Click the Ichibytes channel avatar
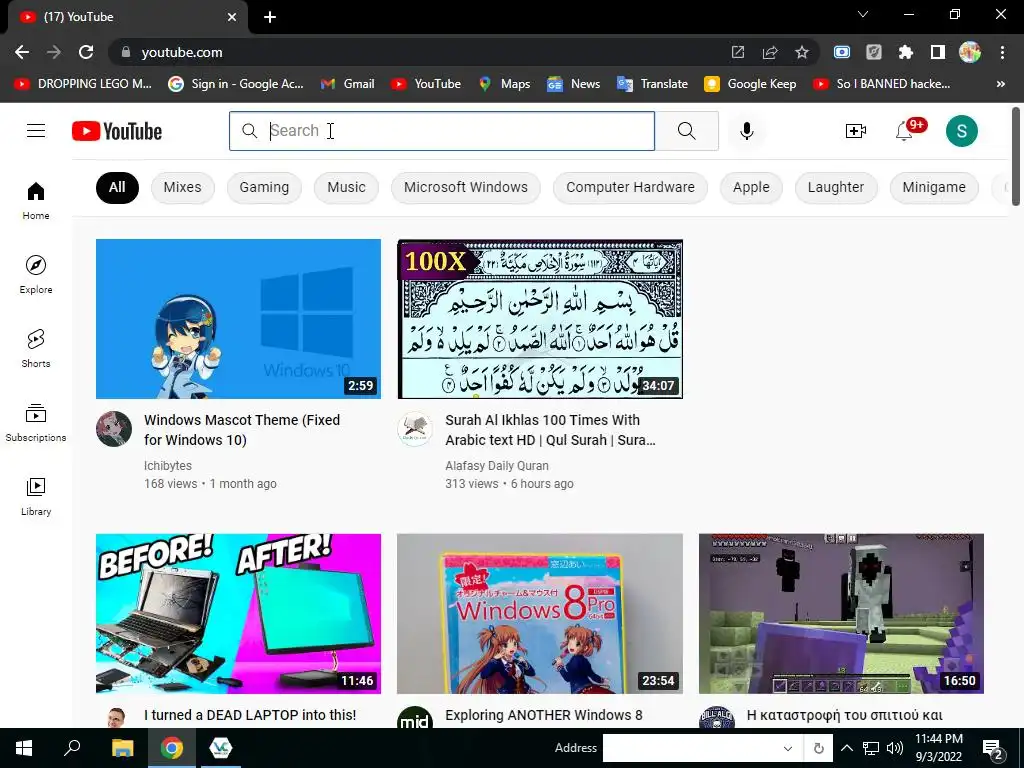The height and width of the screenshot is (768, 1024). 114,428
